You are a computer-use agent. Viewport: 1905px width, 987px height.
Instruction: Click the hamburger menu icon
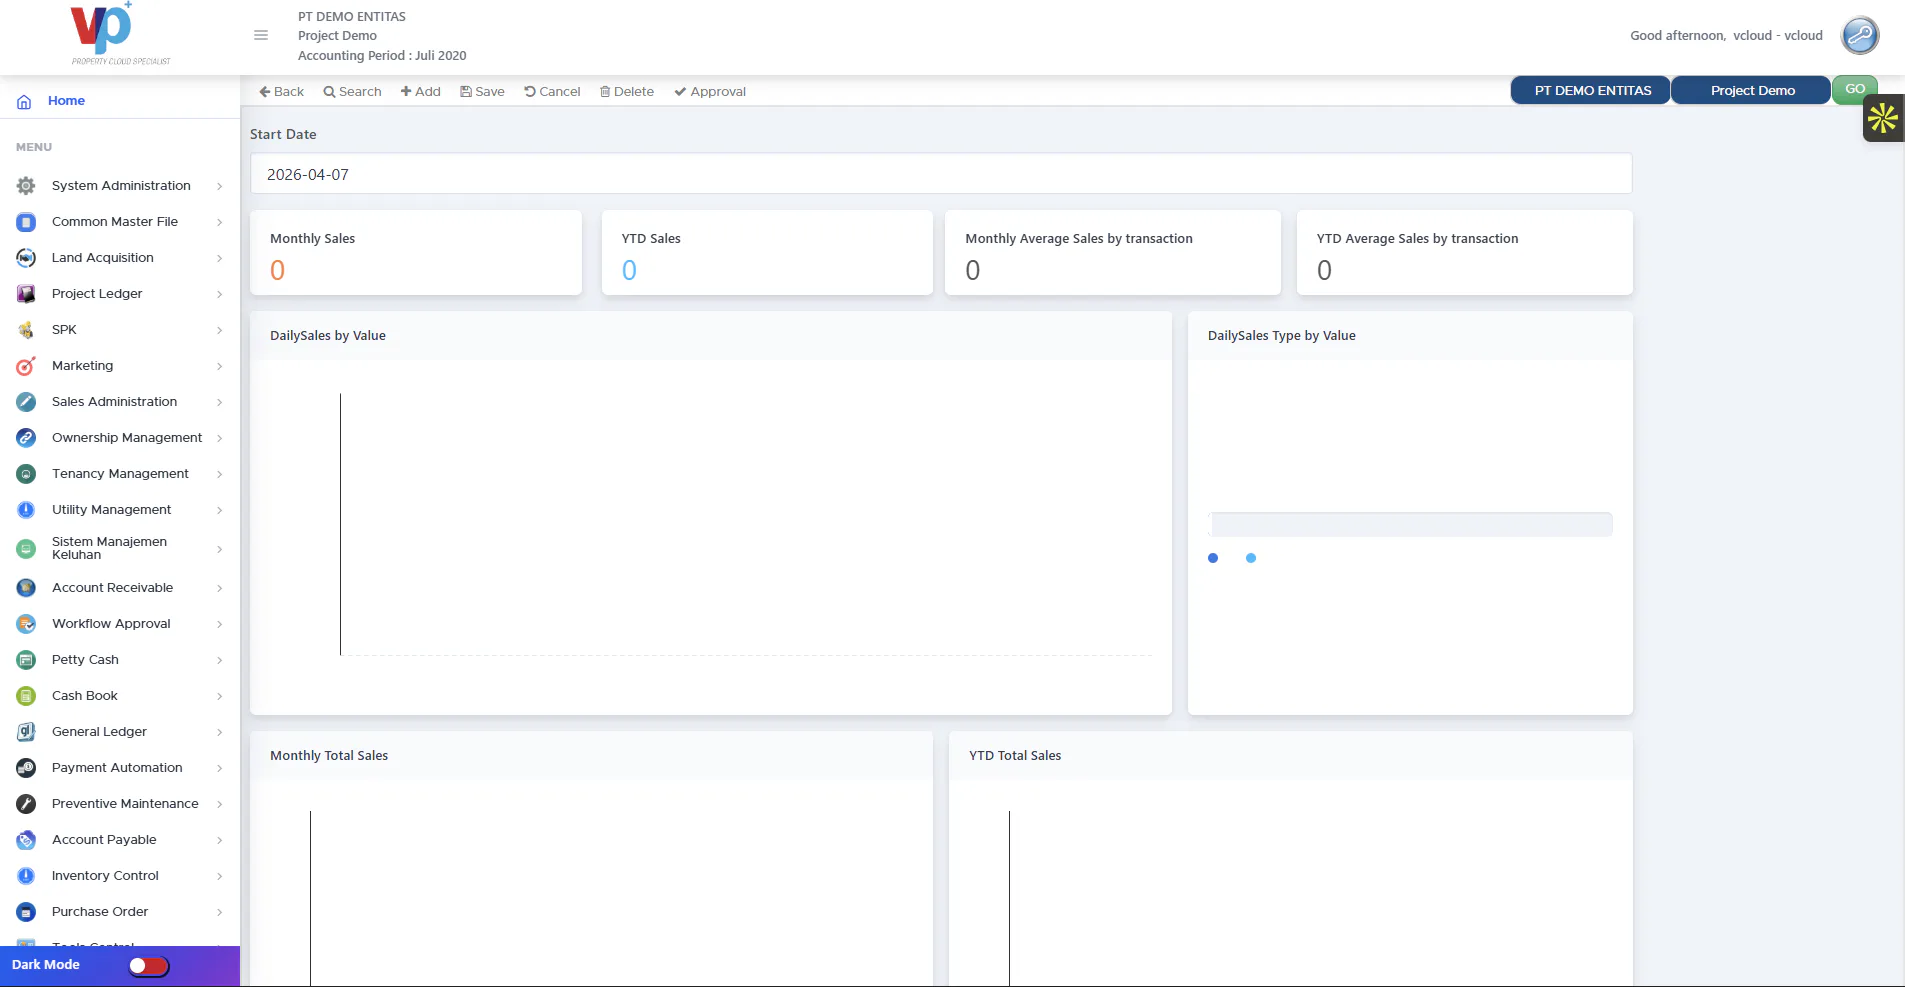click(261, 35)
